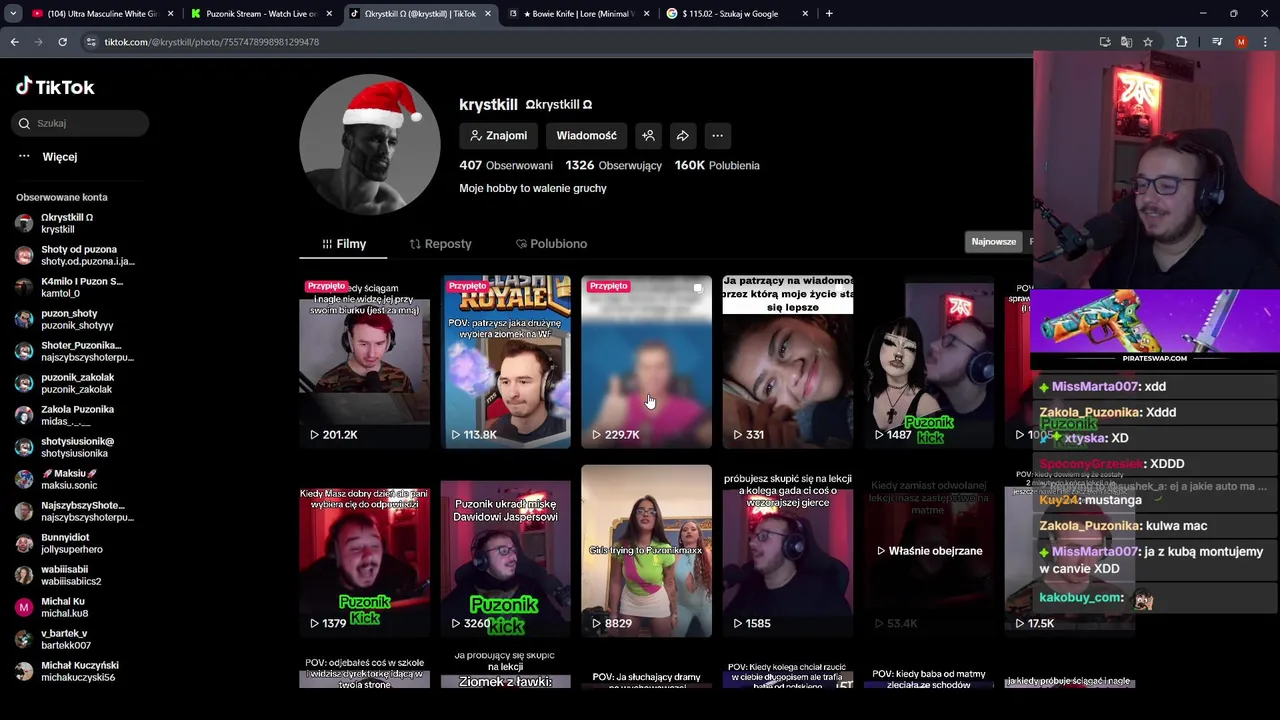Click the 1326 Obserwujący count
This screenshot has width=1280, height=720.
tap(613, 165)
